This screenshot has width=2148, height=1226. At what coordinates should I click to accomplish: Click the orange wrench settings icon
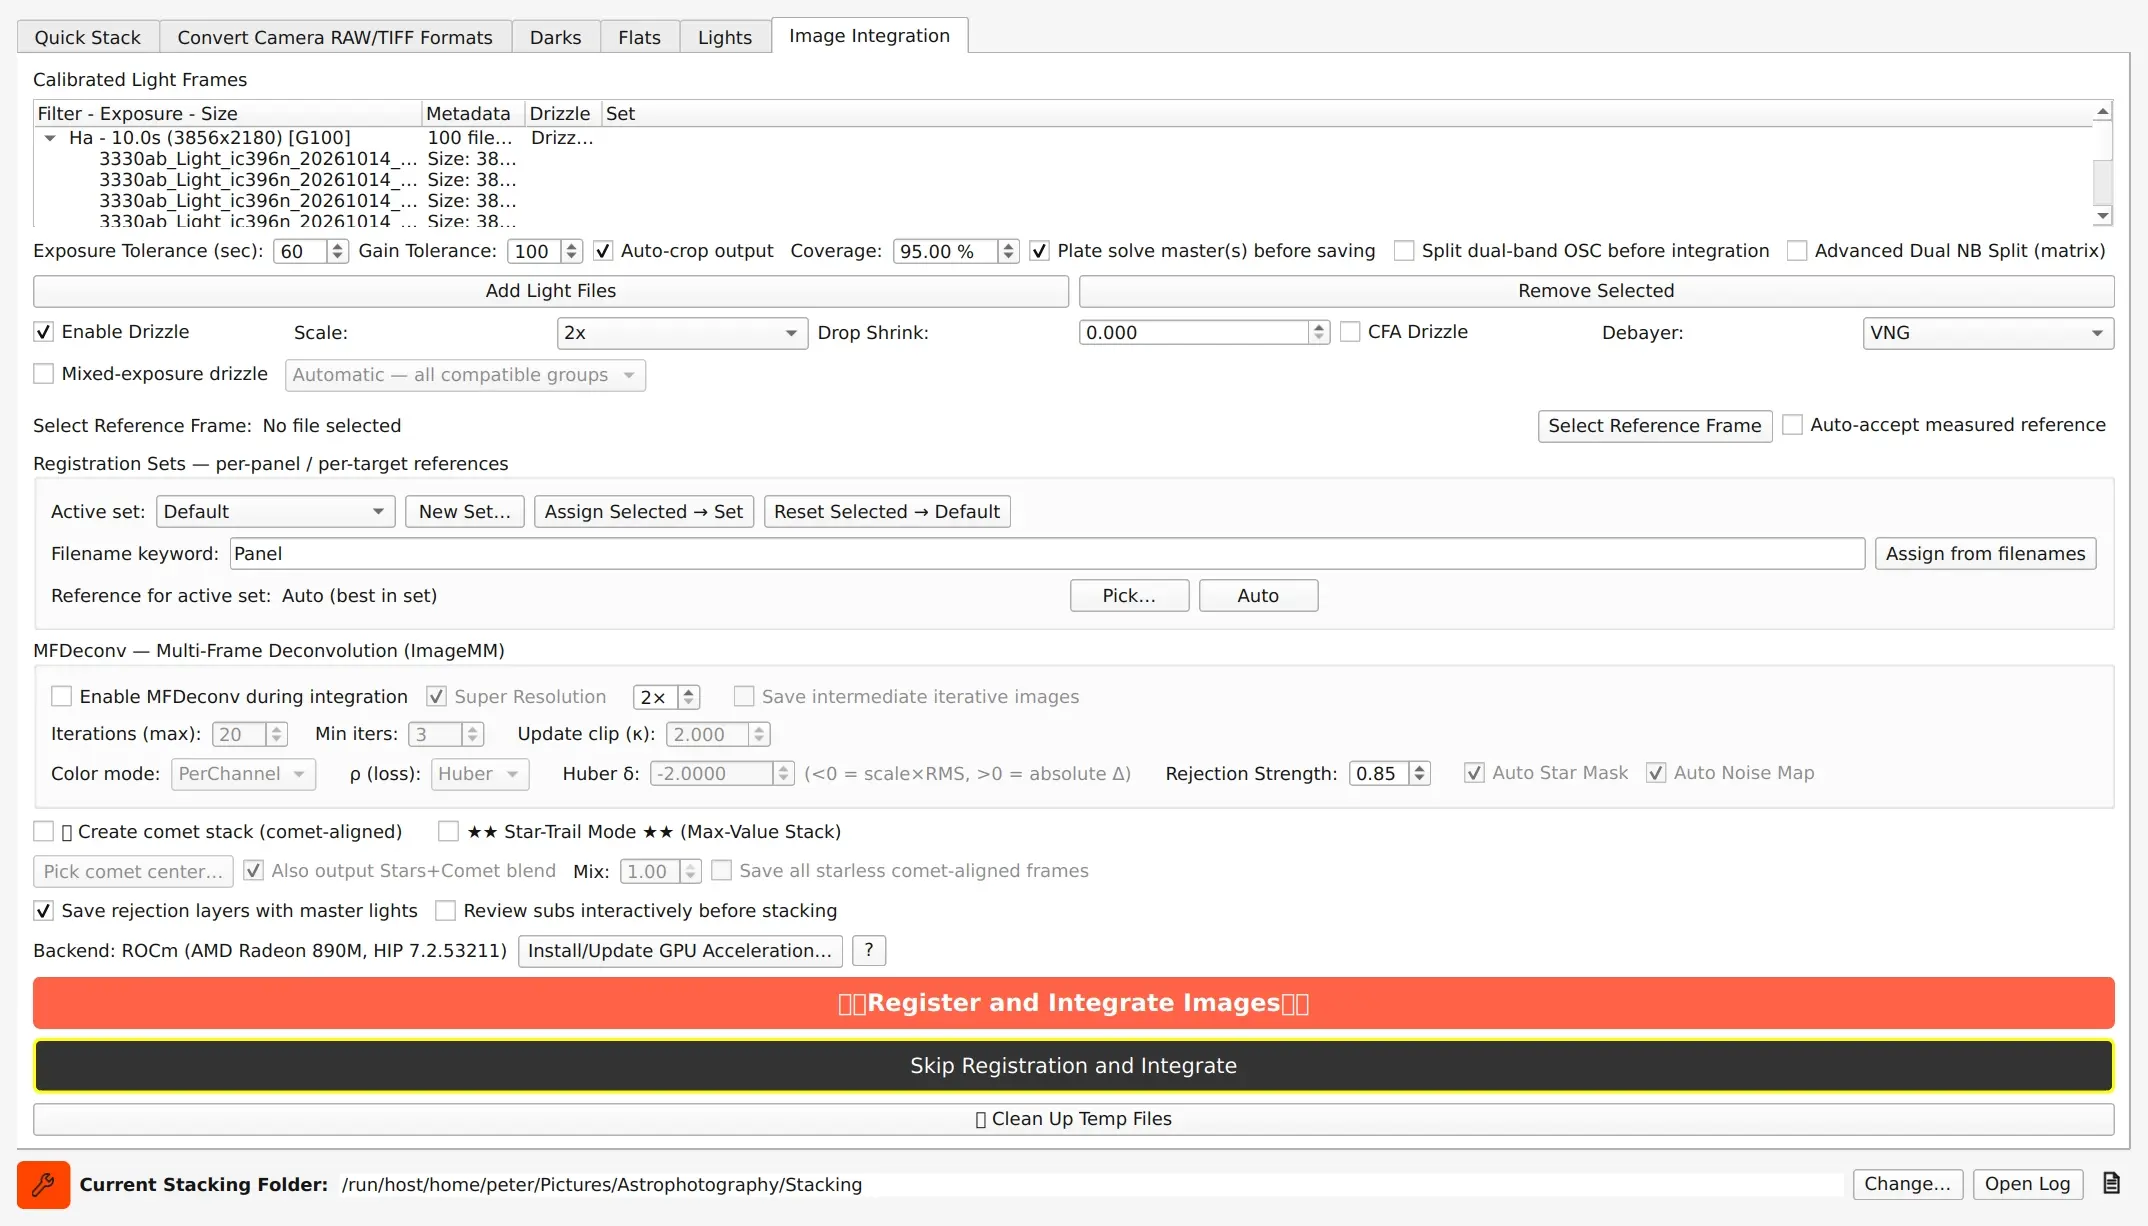[x=43, y=1184]
